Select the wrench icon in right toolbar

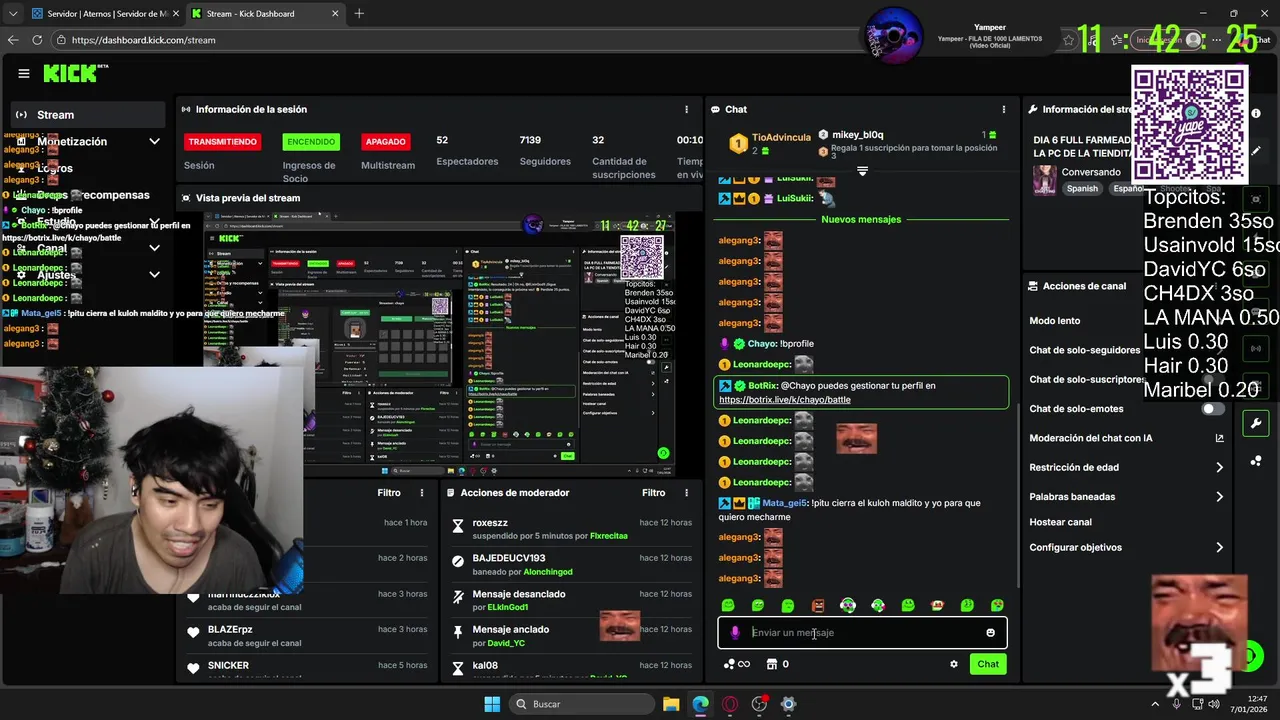tap(1256, 423)
